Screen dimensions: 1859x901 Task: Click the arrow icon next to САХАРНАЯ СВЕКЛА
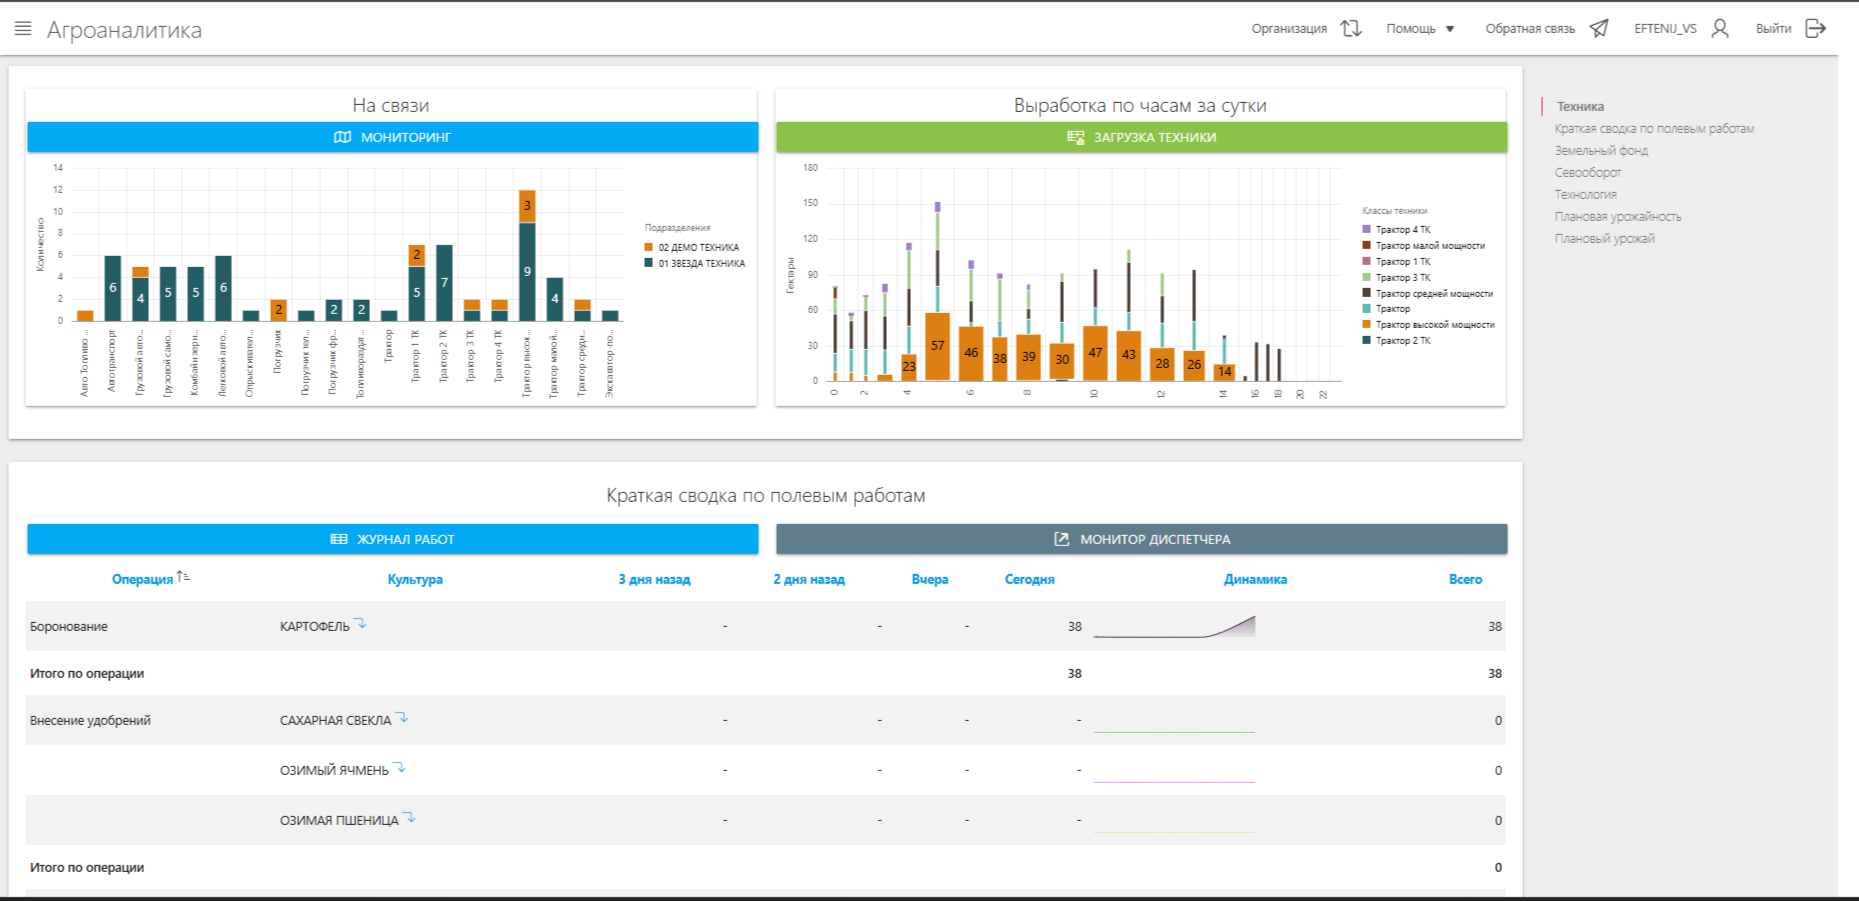(402, 717)
